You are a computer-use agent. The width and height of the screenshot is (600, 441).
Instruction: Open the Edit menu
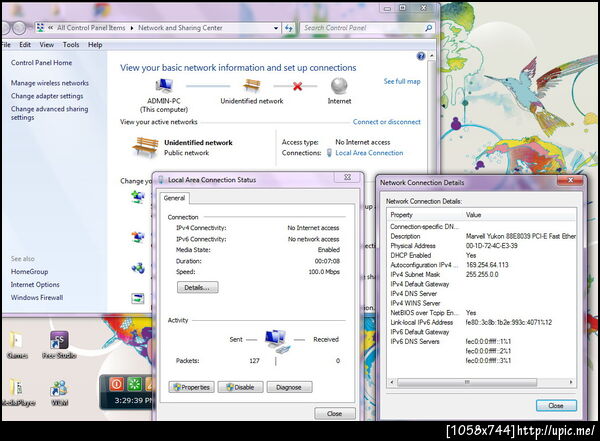(25, 45)
